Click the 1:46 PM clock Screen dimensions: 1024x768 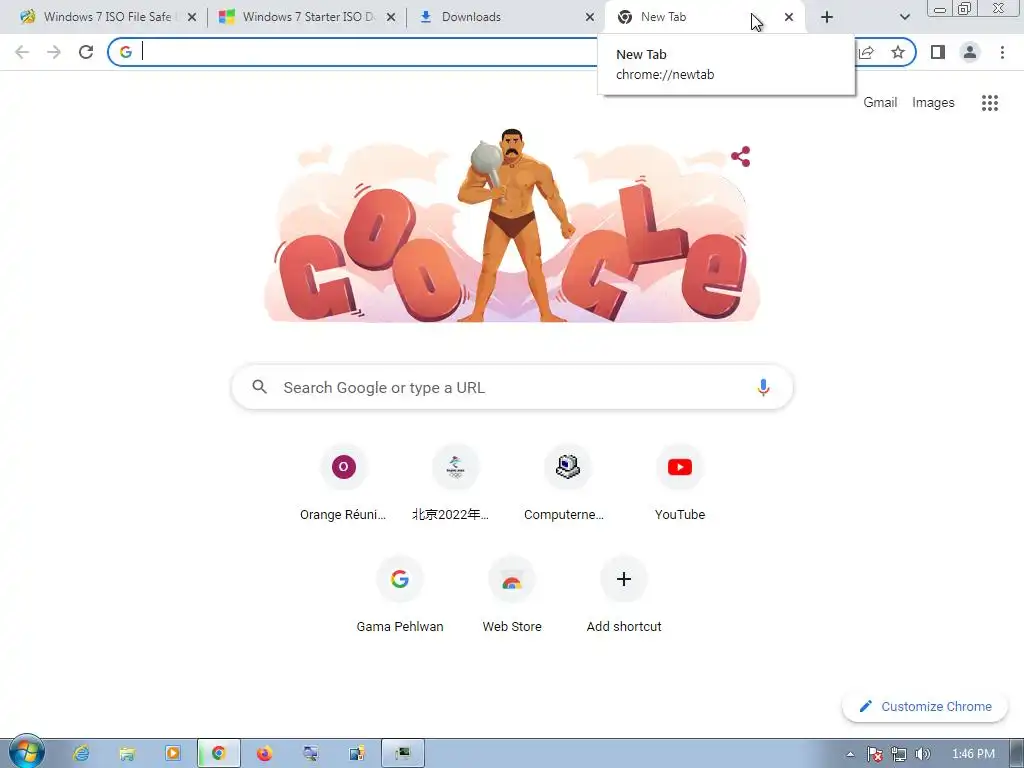(973, 754)
